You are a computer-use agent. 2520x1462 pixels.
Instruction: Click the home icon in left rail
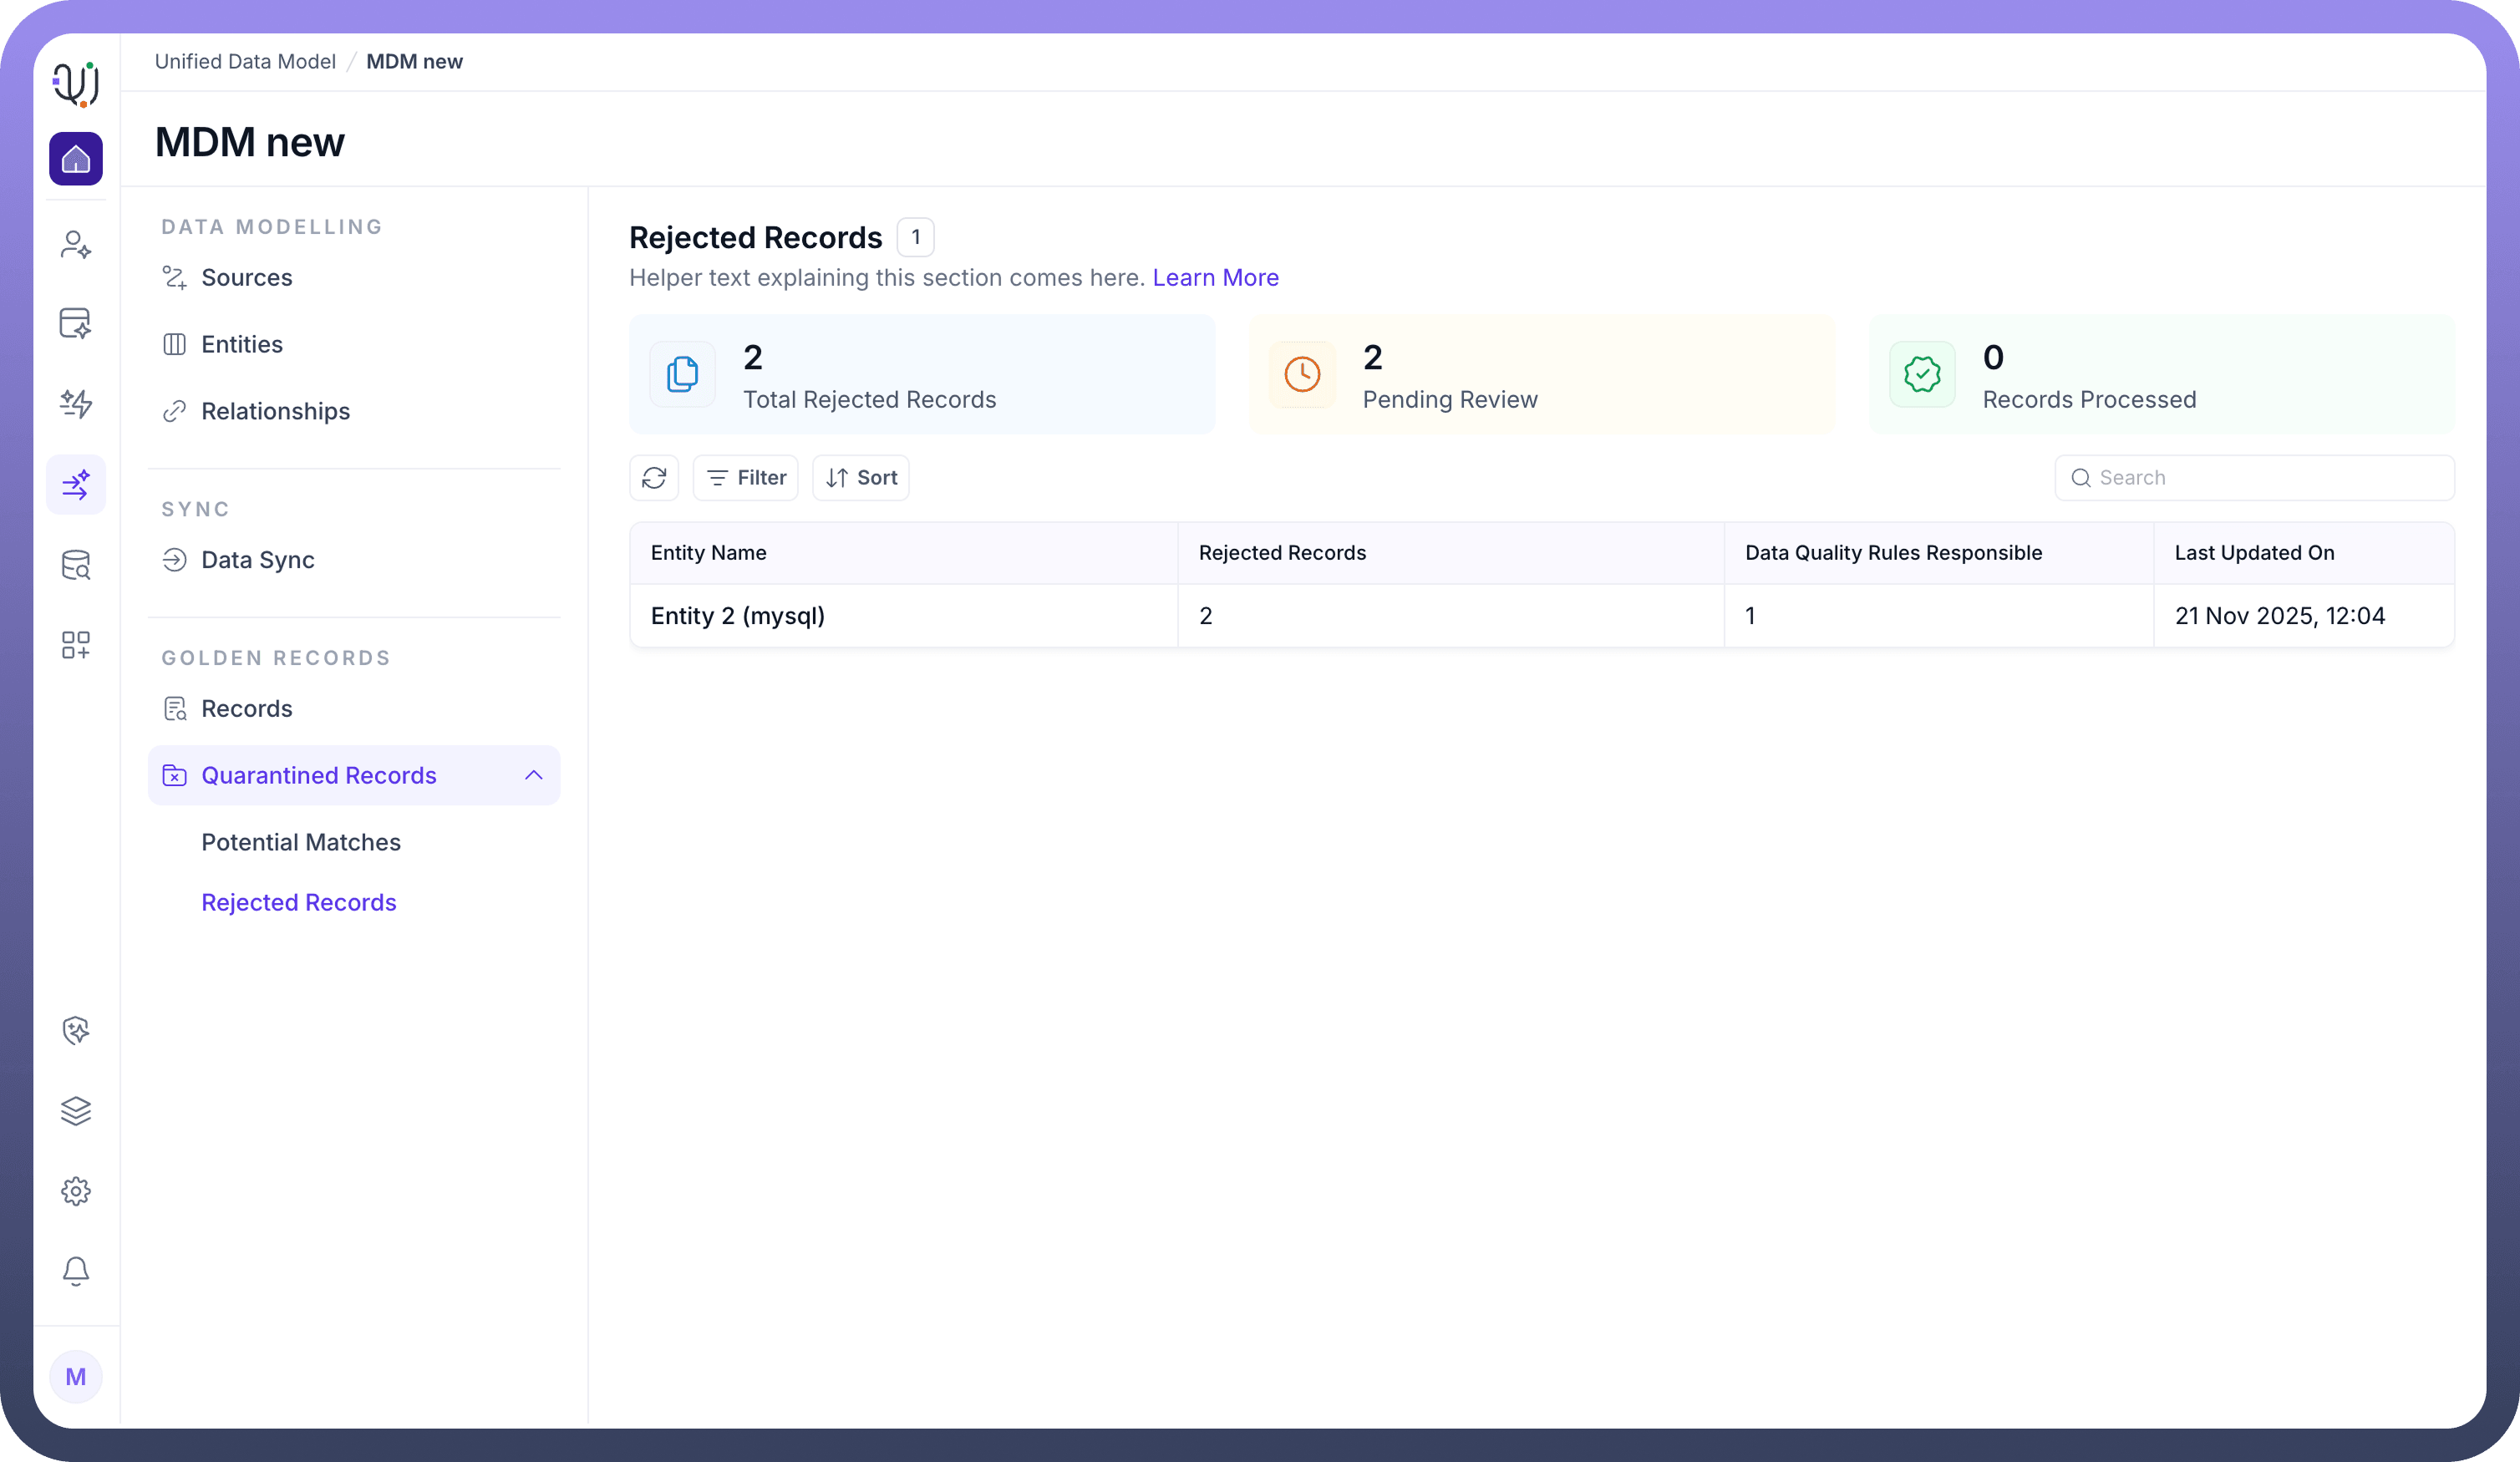[x=76, y=159]
